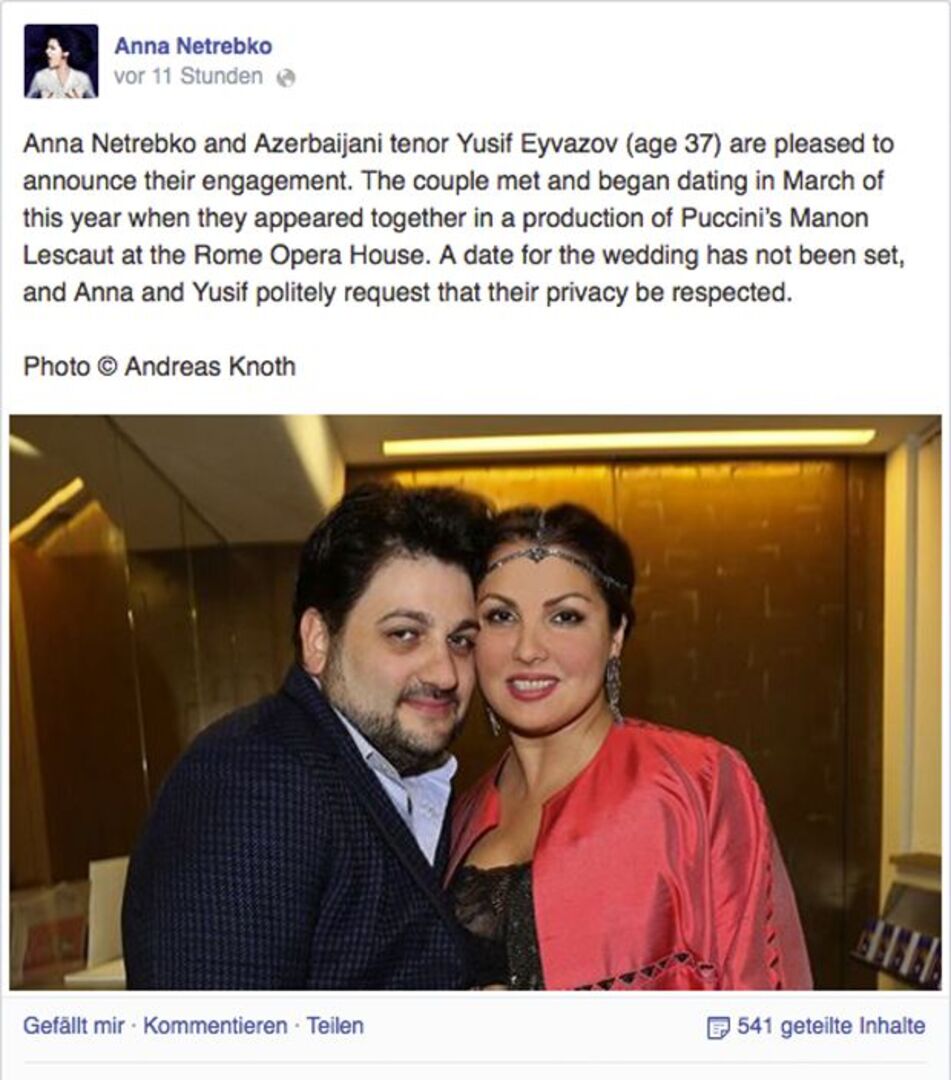
Task: Click the shared-contents note icon
Action: click(718, 1028)
